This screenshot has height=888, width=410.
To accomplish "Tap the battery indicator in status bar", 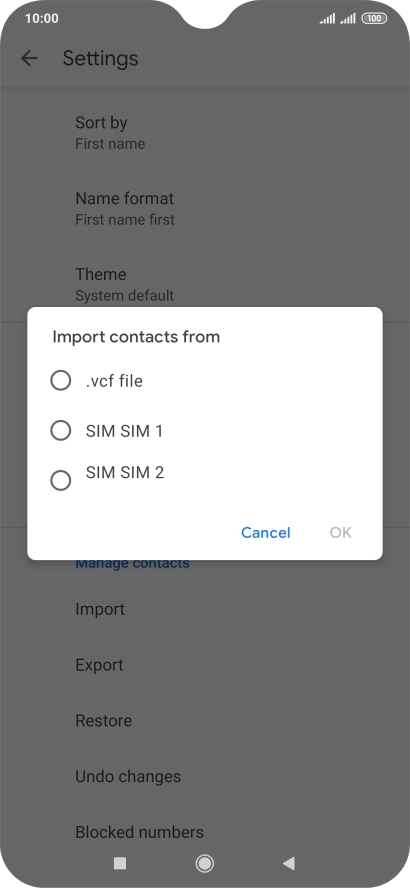I will tap(374, 19).
